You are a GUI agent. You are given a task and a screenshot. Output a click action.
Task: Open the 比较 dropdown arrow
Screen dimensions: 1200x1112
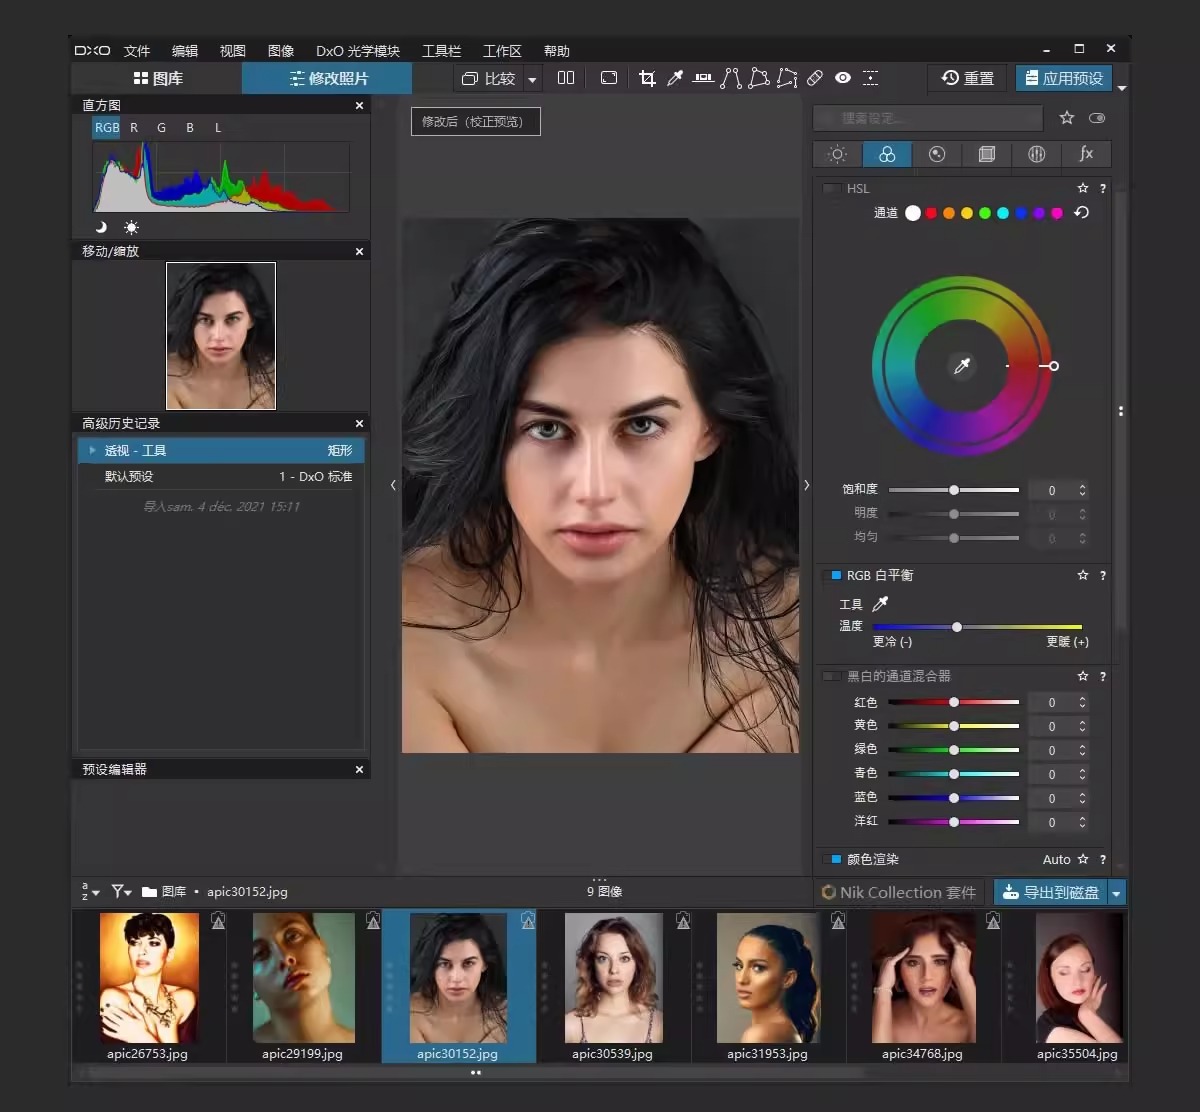[532, 79]
